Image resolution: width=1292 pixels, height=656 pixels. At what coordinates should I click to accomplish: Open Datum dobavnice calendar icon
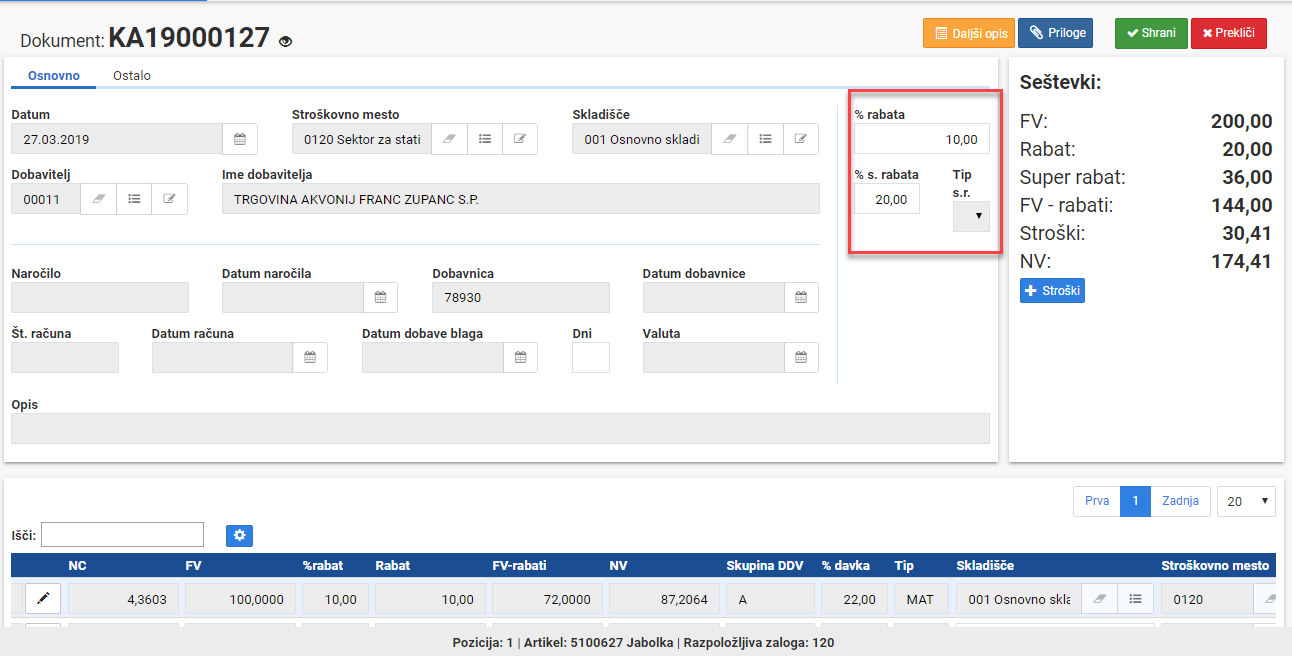801,298
